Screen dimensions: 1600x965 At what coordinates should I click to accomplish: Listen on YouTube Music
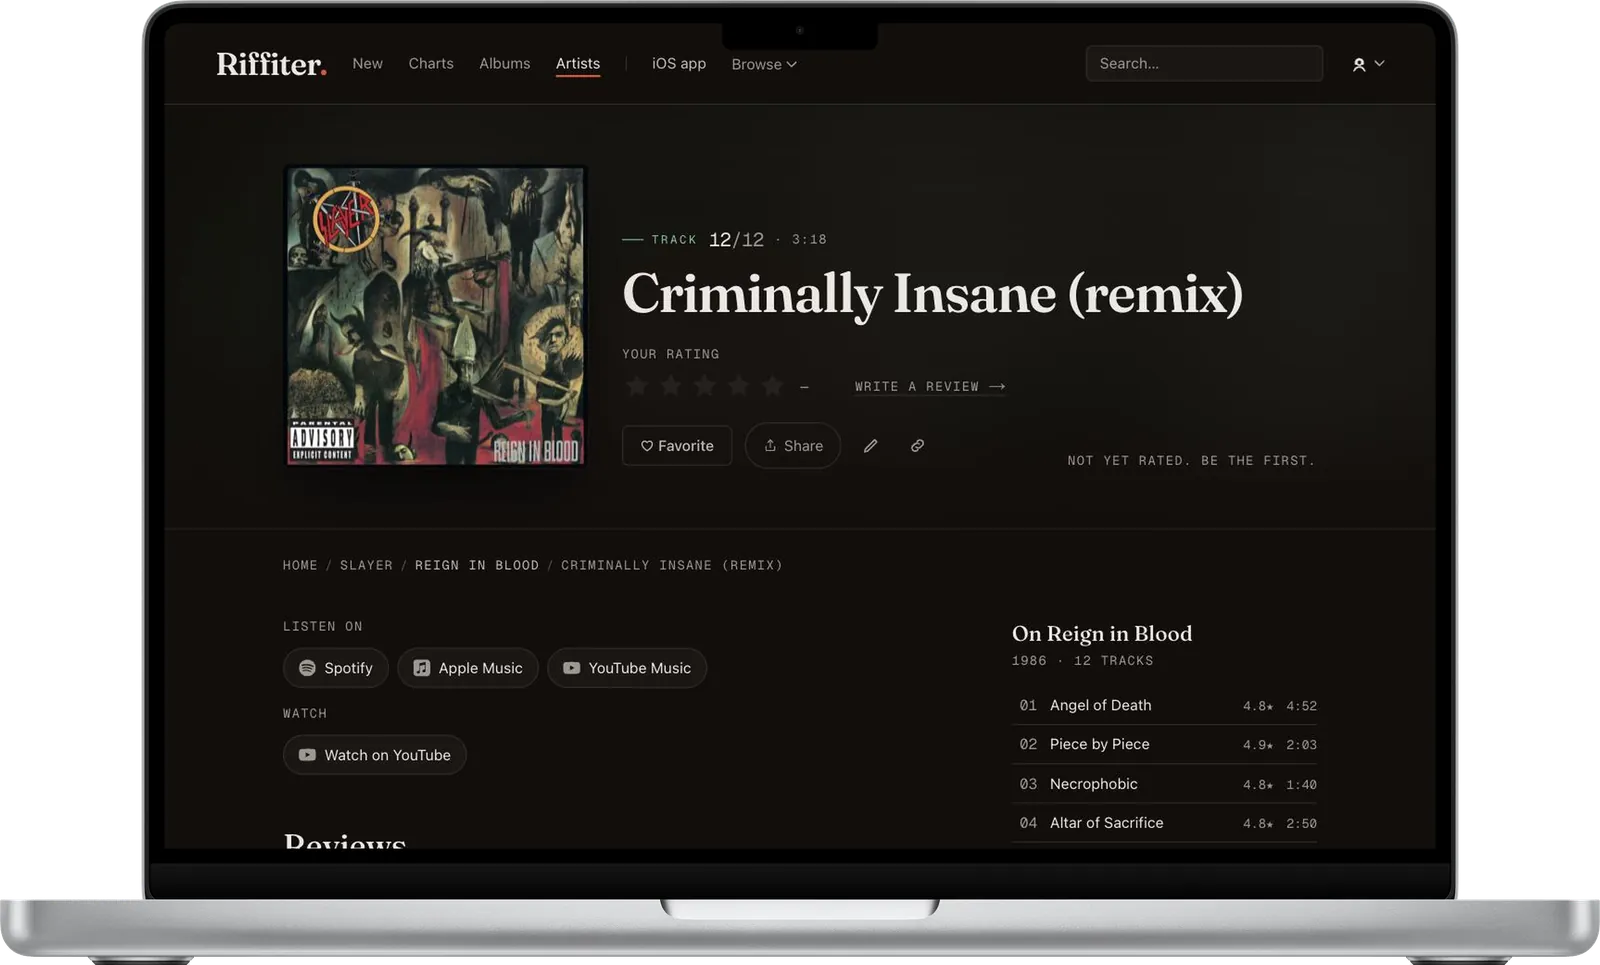(627, 668)
